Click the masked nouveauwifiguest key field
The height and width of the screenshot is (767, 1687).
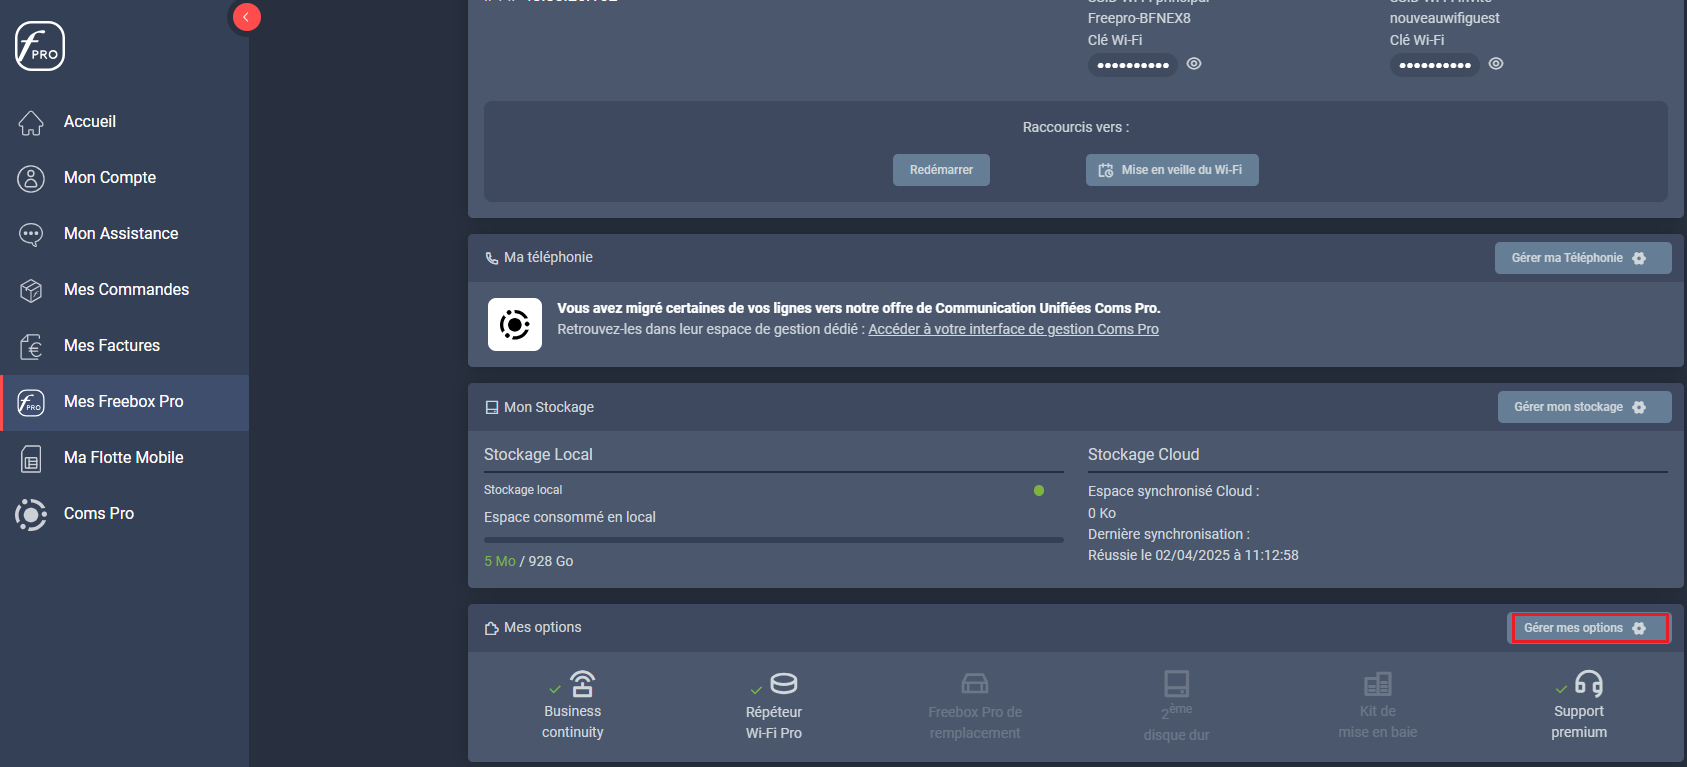click(x=1435, y=65)
